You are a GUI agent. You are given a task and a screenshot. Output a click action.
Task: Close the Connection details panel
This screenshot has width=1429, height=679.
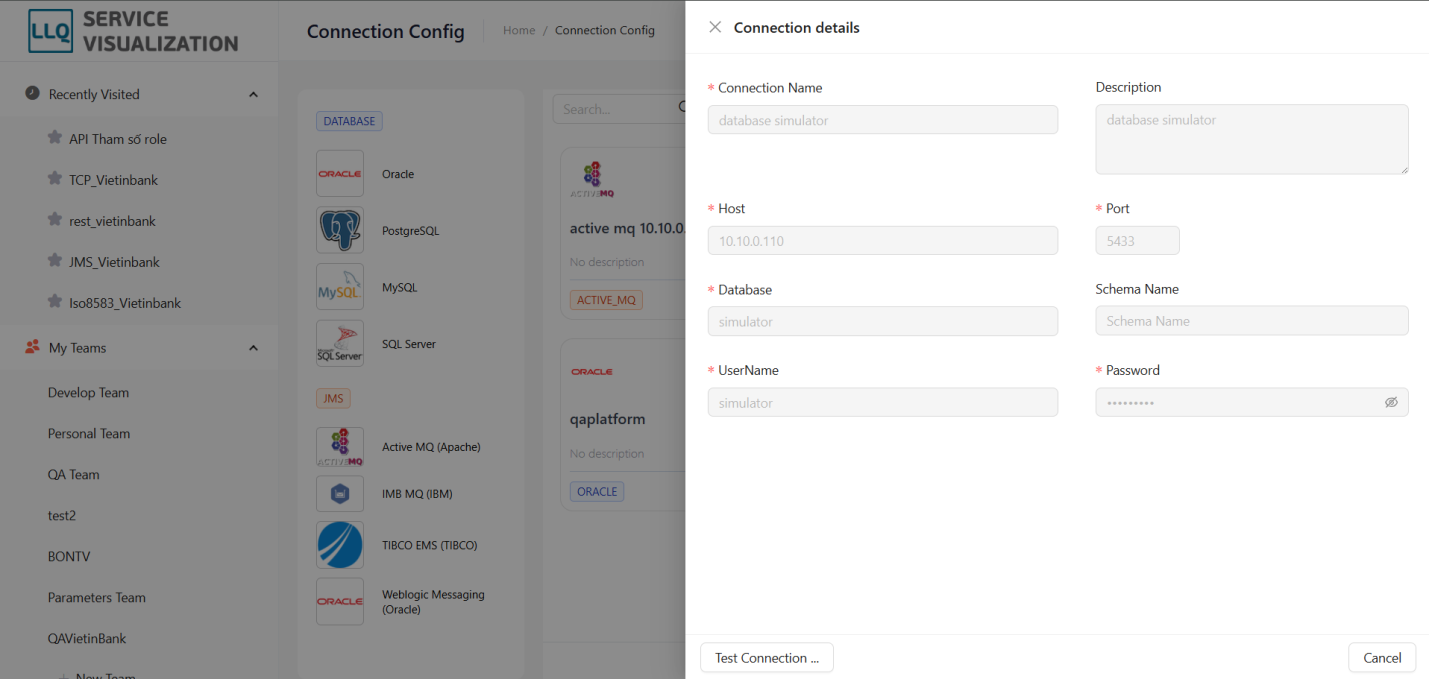(715, 28)
